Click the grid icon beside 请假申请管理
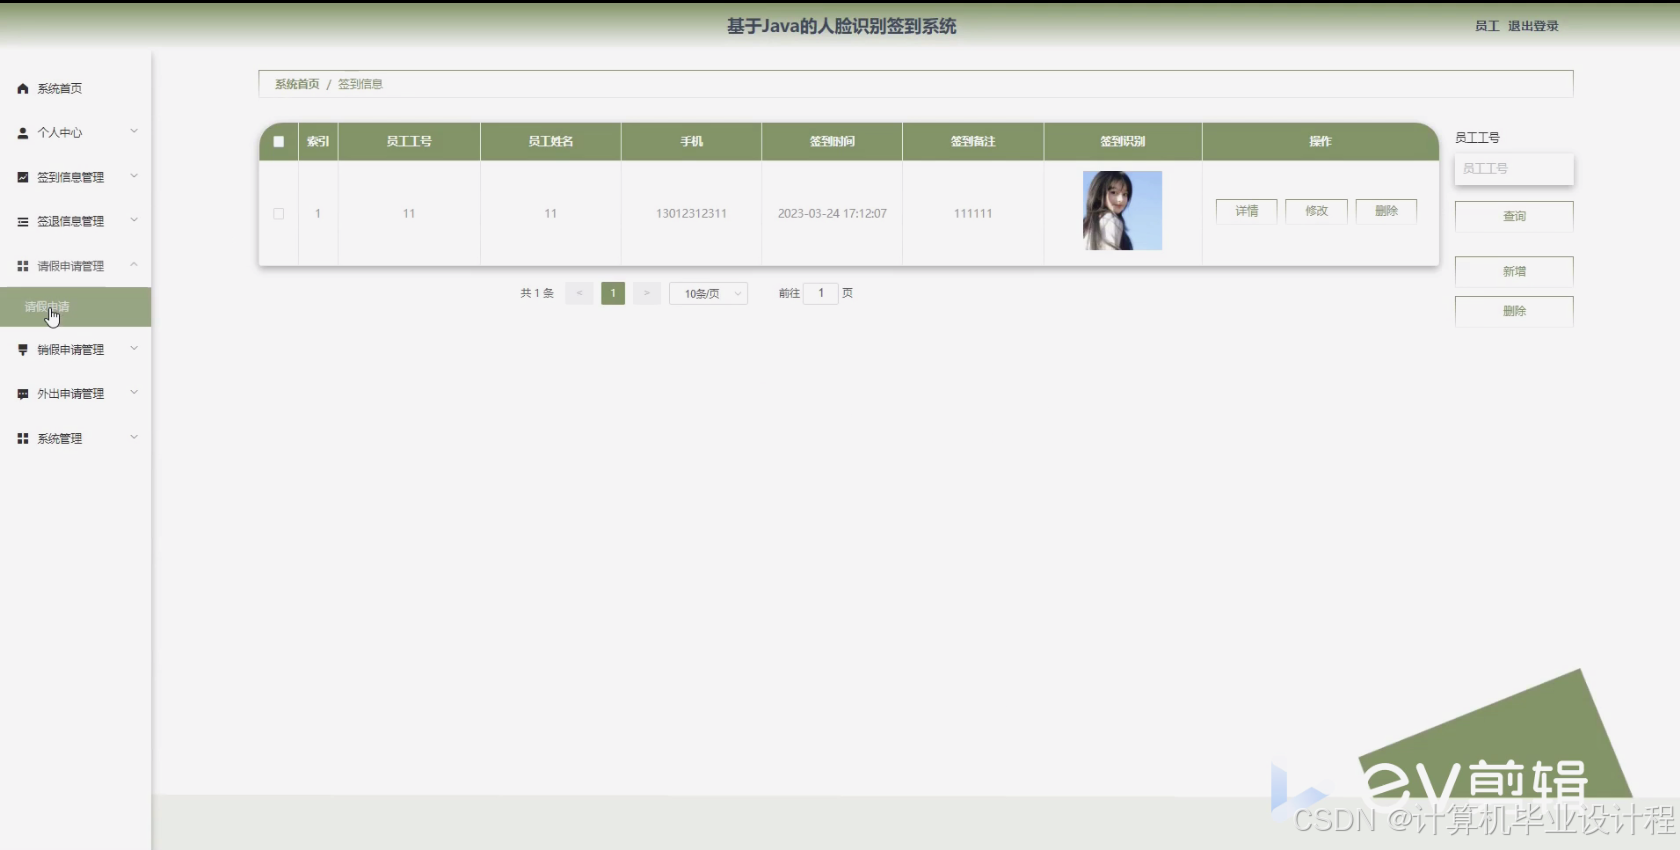The width and height of the screenshot is (1680, 850). click(x=23, y=266)
